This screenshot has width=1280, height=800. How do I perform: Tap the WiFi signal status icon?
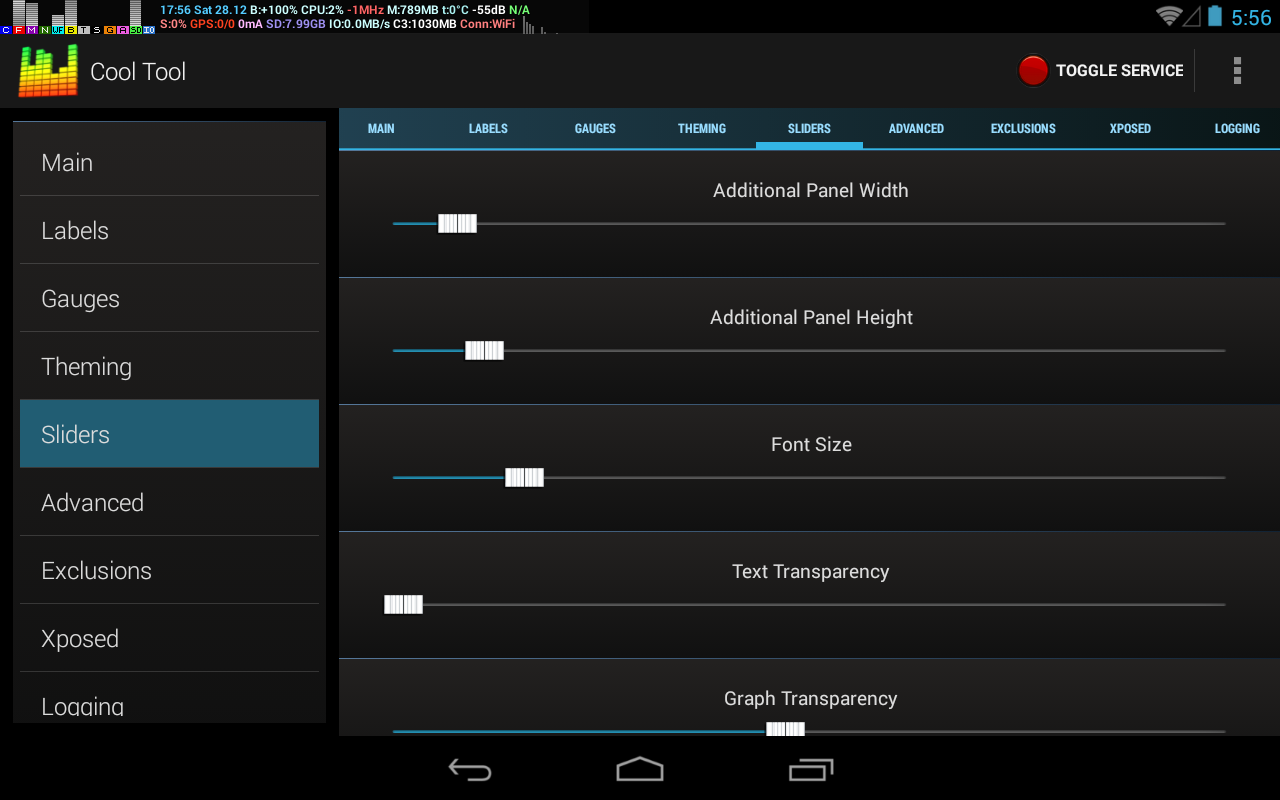coord(1168,16)
